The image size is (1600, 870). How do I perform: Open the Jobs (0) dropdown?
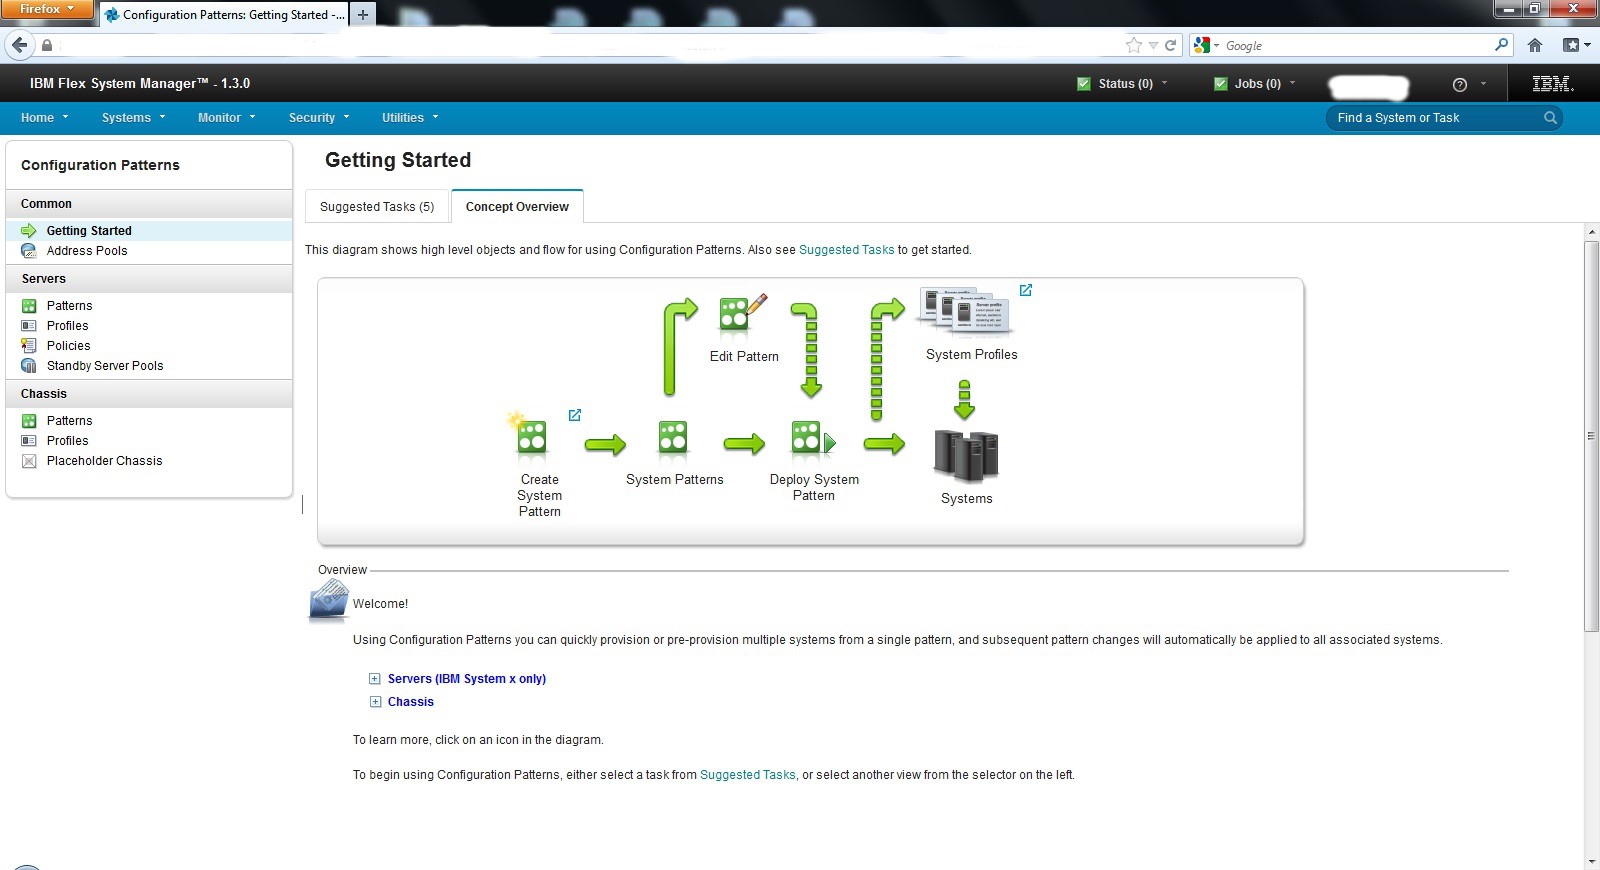point(1254,84)
